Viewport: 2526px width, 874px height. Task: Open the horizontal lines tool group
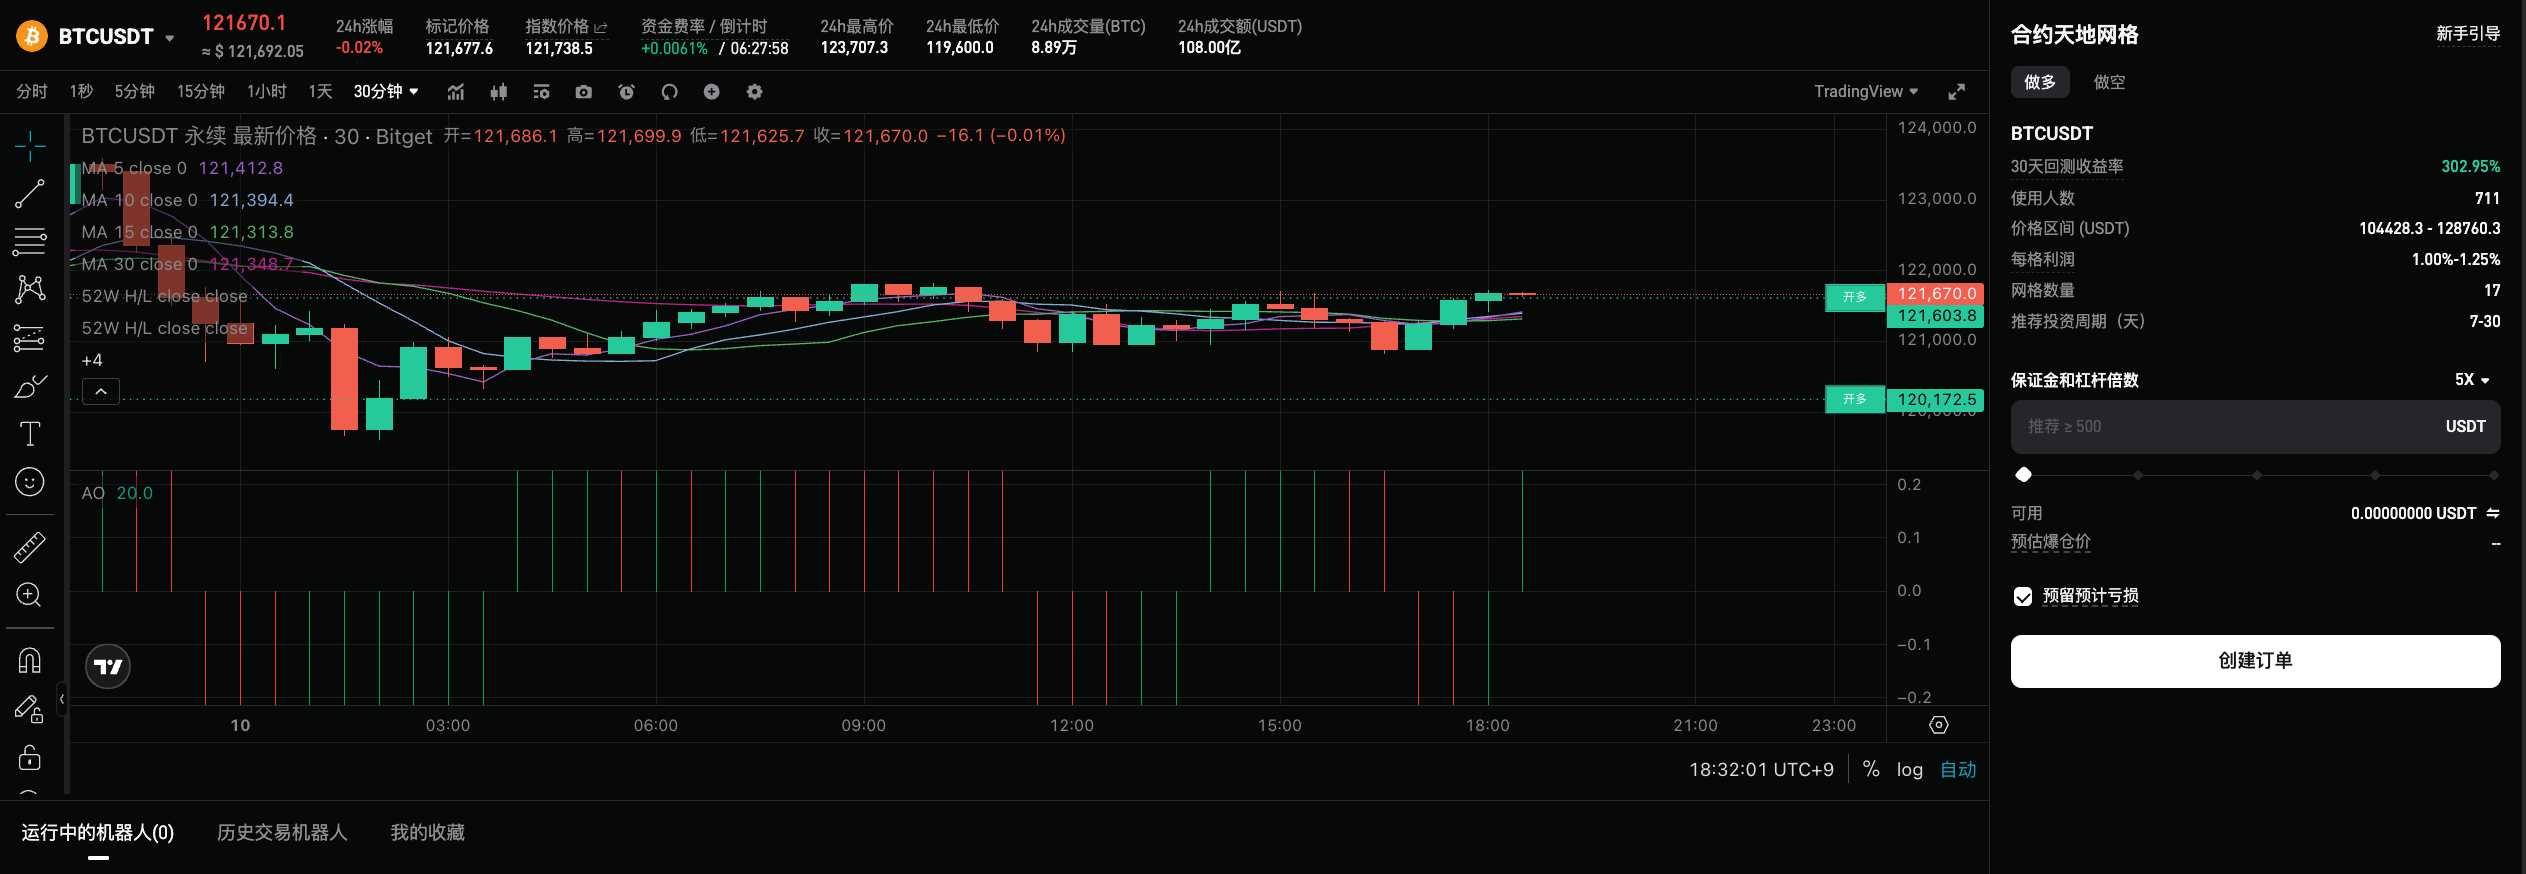(x=30, y=242)
